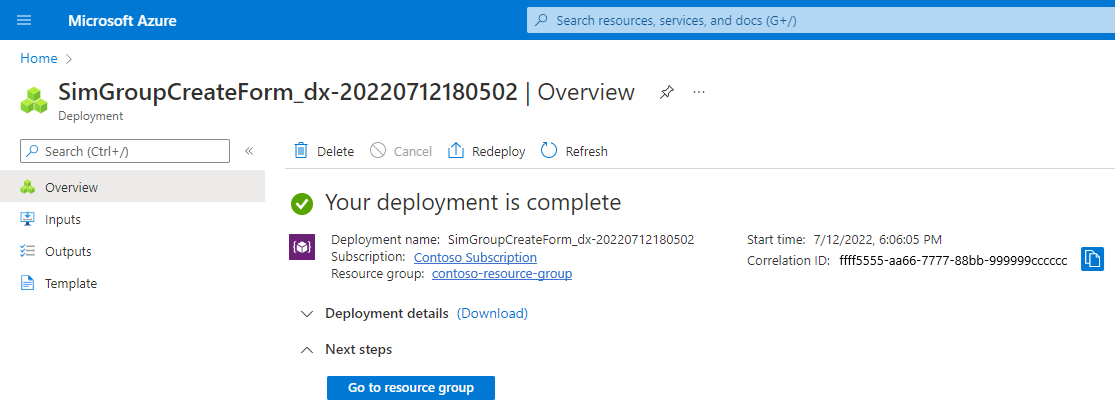Select Overview in the left menu
The image size is (1115, 413).
(x=132, y=188)
